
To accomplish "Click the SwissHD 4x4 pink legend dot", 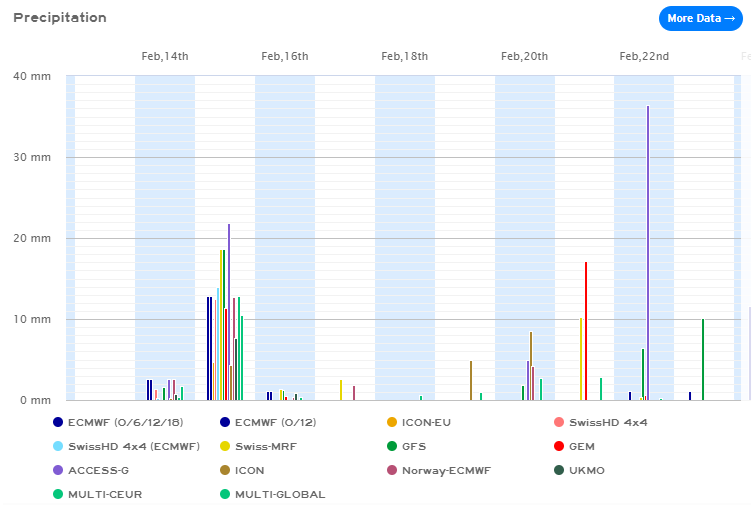I will pyautogui.click(x=559, y=422).
